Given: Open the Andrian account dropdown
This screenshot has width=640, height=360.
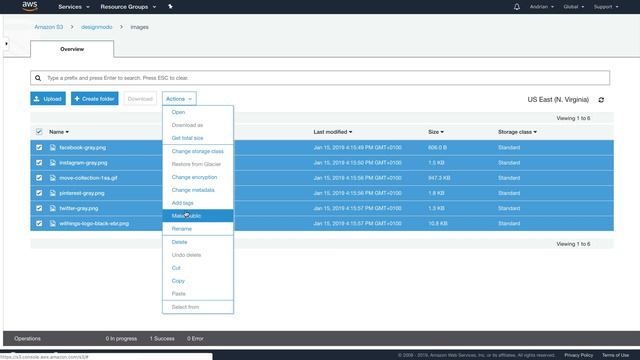Looking at the screenshot, I should click(542, 7).
